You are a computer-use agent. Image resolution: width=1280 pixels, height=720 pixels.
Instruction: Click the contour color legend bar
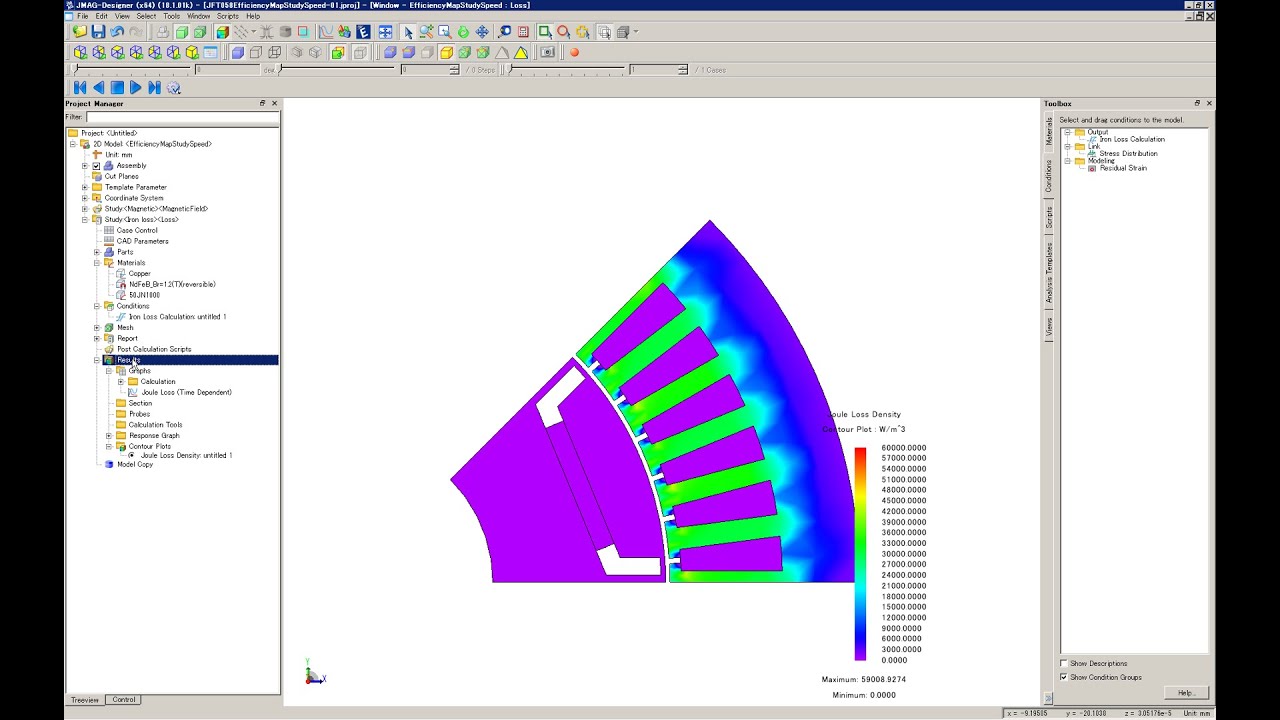(x=860, y=554)
